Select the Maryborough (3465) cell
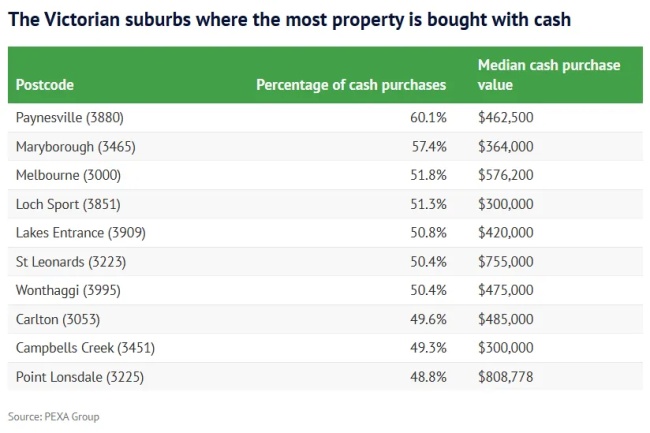Image resolution: width=650 pixels, height=433 pixels. [x=76, y=146]
